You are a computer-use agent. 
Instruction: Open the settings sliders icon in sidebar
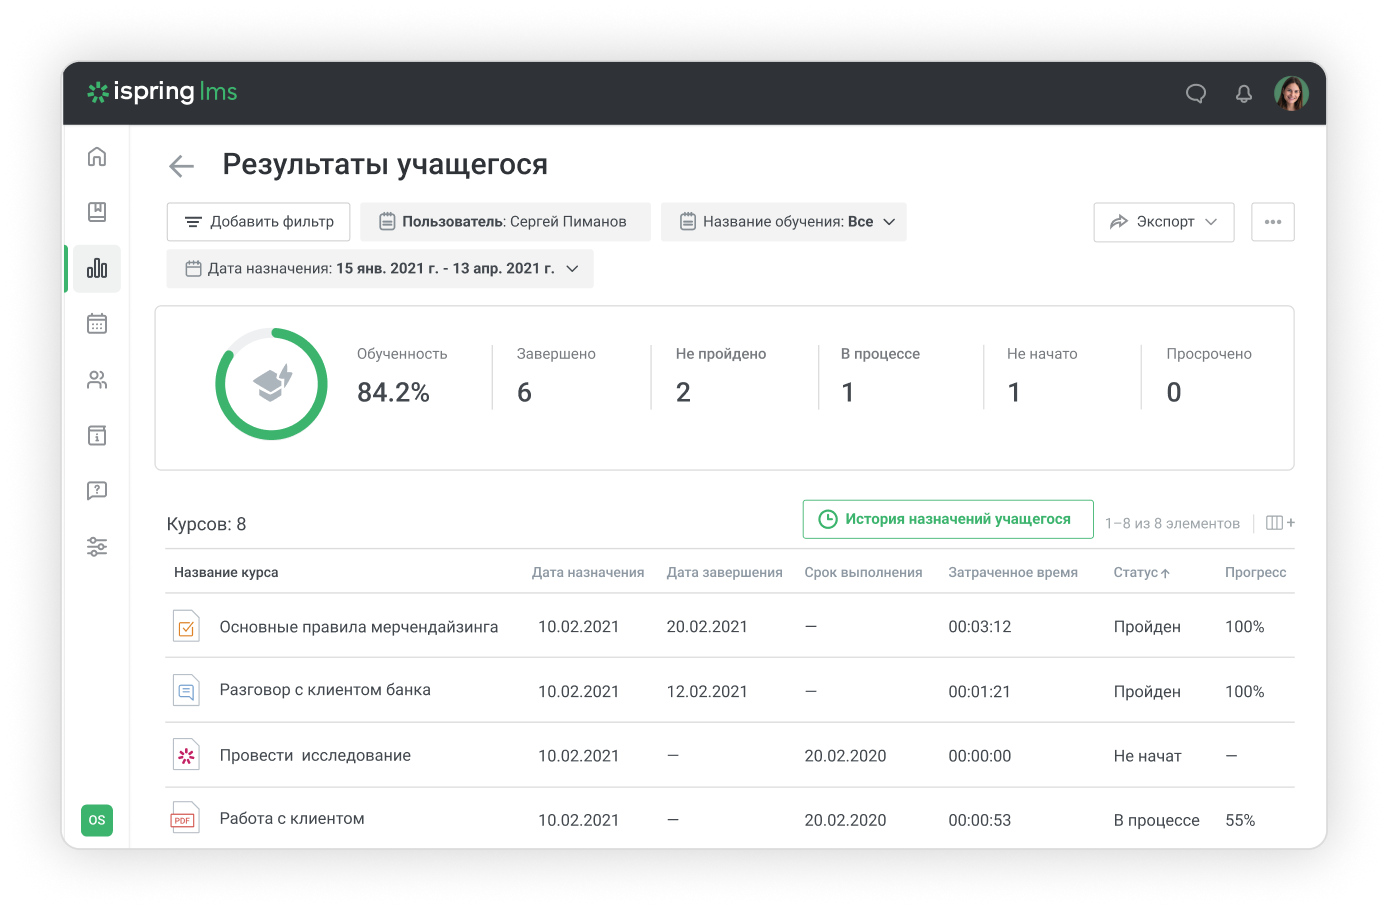click(x=97, y=547)
